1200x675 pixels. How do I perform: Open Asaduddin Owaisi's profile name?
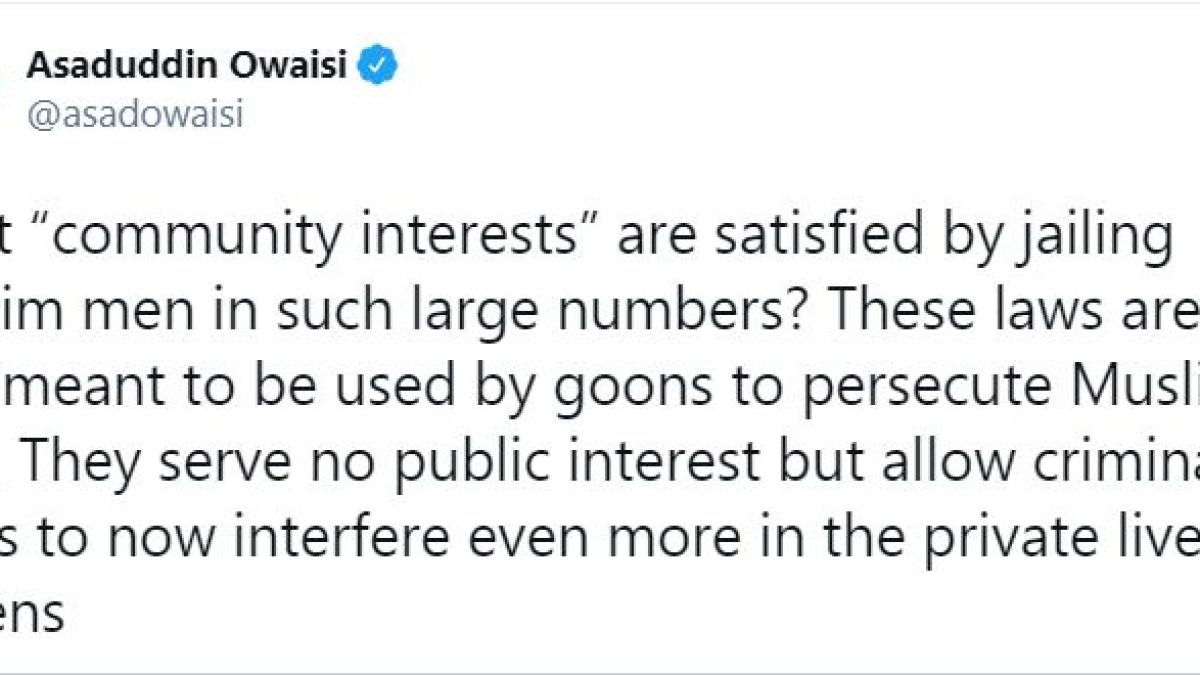tap(187, 67)
